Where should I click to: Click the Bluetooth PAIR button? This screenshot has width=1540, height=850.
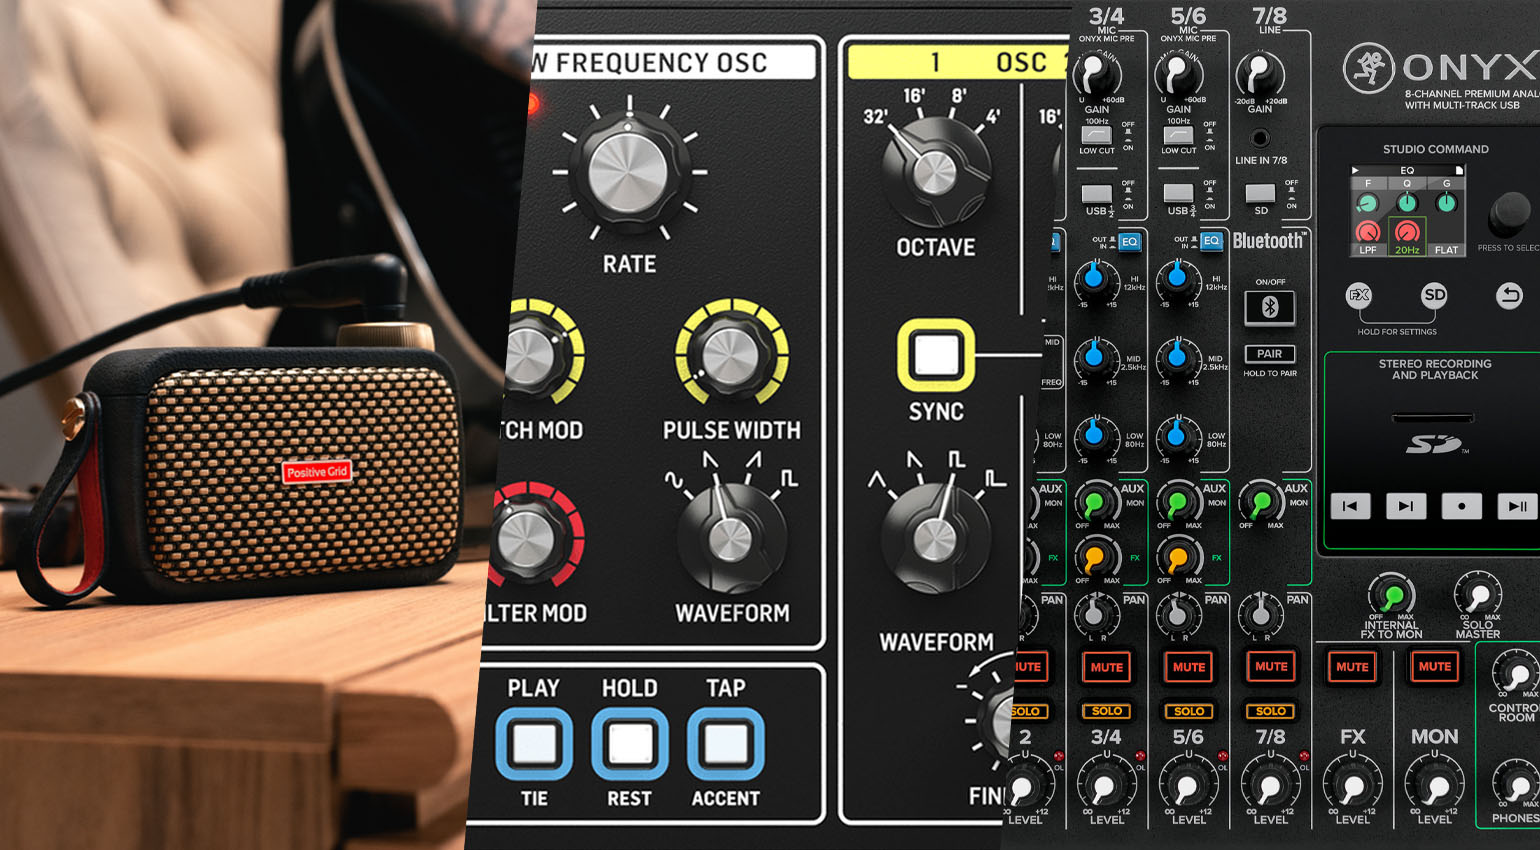1270,354
